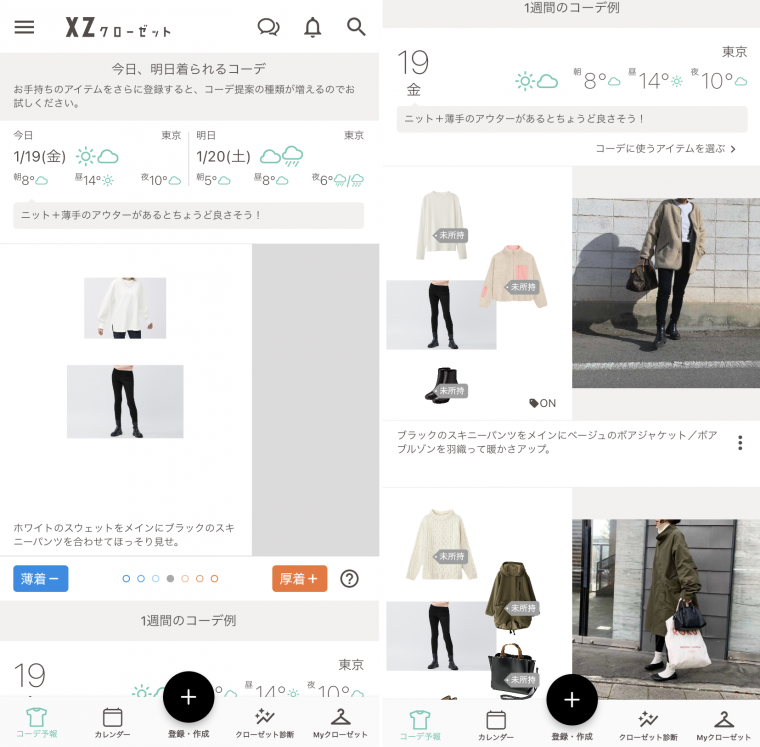Select the last orange pagination dot
Screen dimensions: 760x747
coord(214,578)
